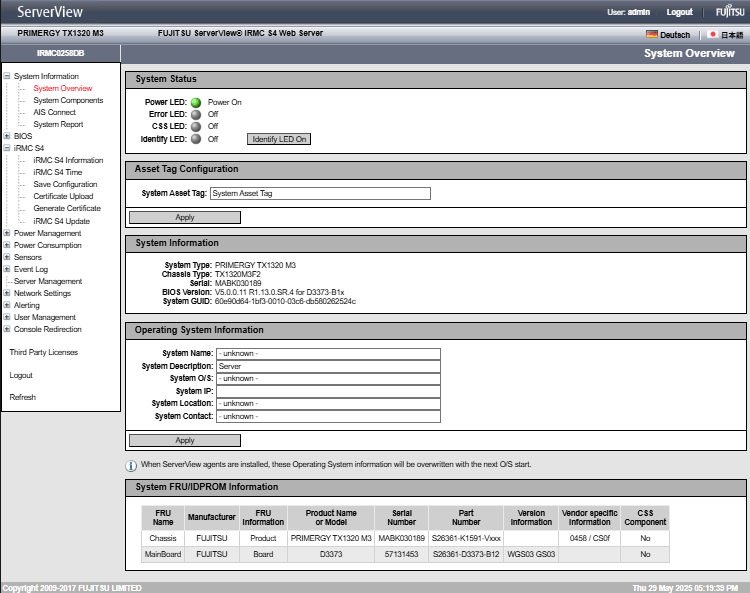Open Third Party Licenses link

44,352
